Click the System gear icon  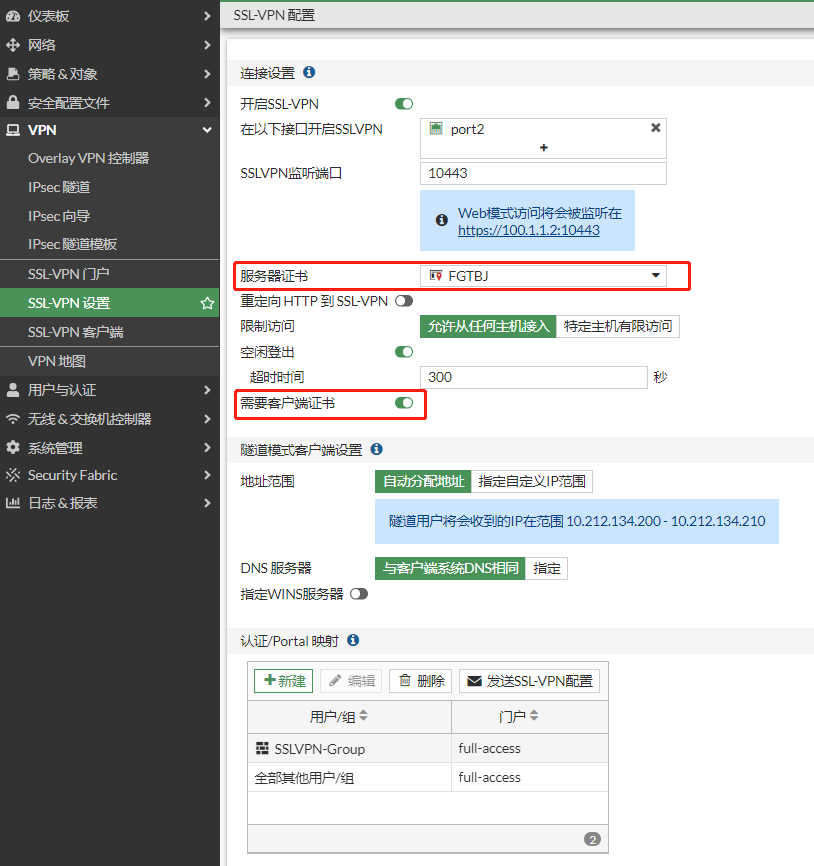[13, 447]
